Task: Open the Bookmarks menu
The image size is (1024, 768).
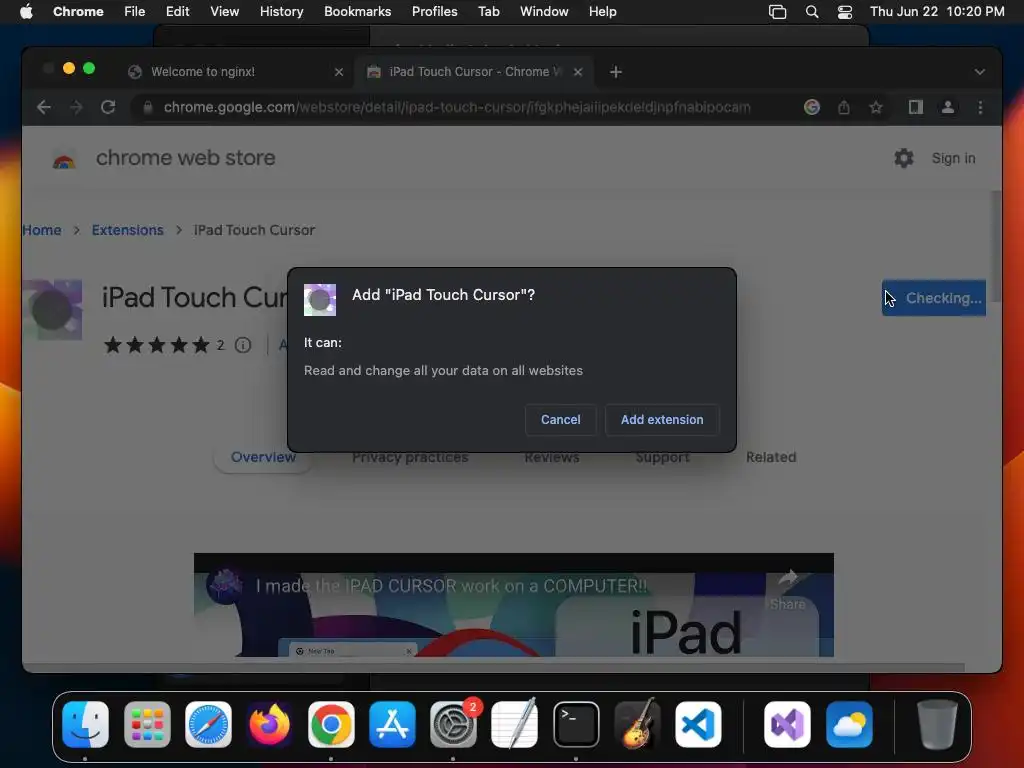Action: pos(357,12)
